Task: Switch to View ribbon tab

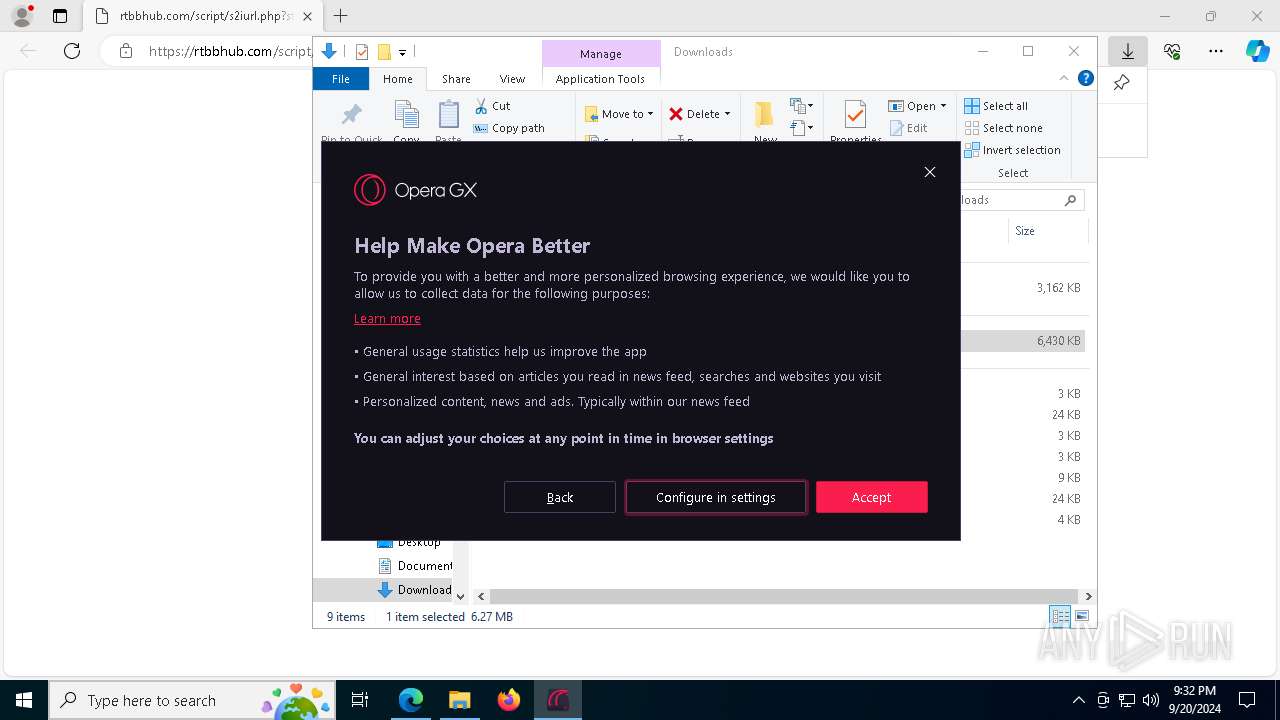Action: tap(512, 79)
